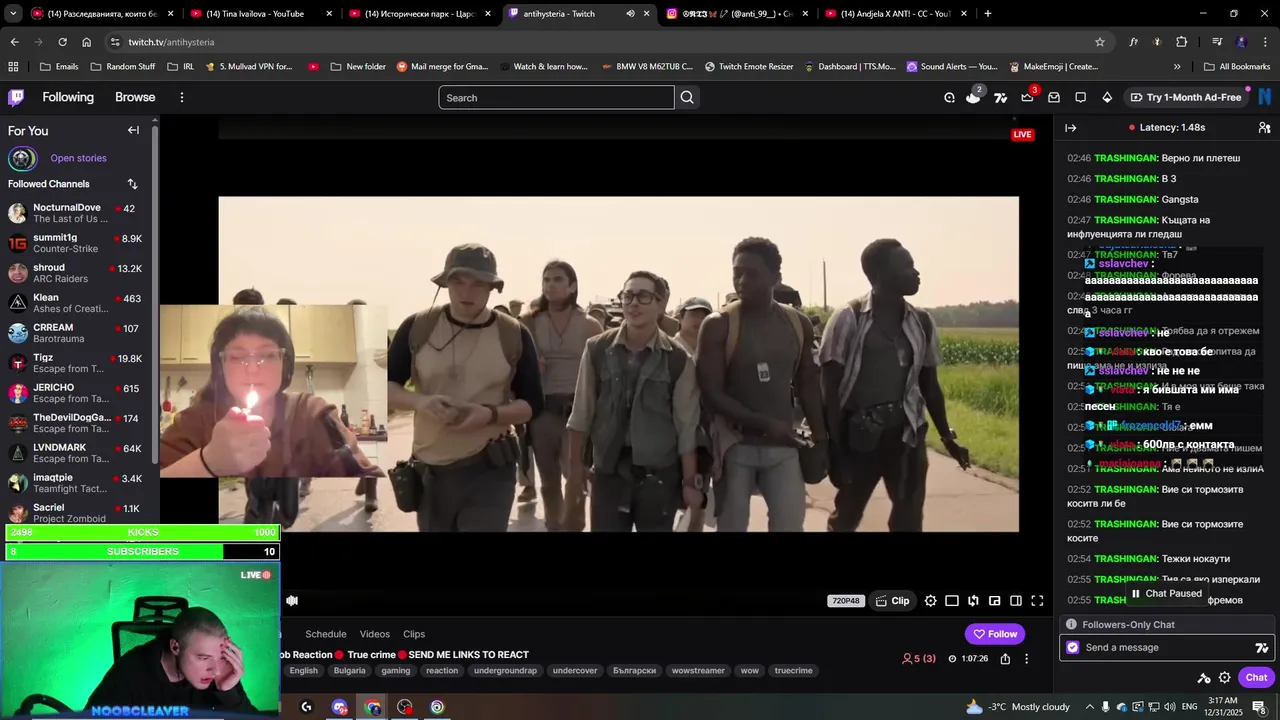Image resolution: width=1280 pixels, height=720 pixels.
Task: Switch to the channel Clips tab
Action: (414, 634)
